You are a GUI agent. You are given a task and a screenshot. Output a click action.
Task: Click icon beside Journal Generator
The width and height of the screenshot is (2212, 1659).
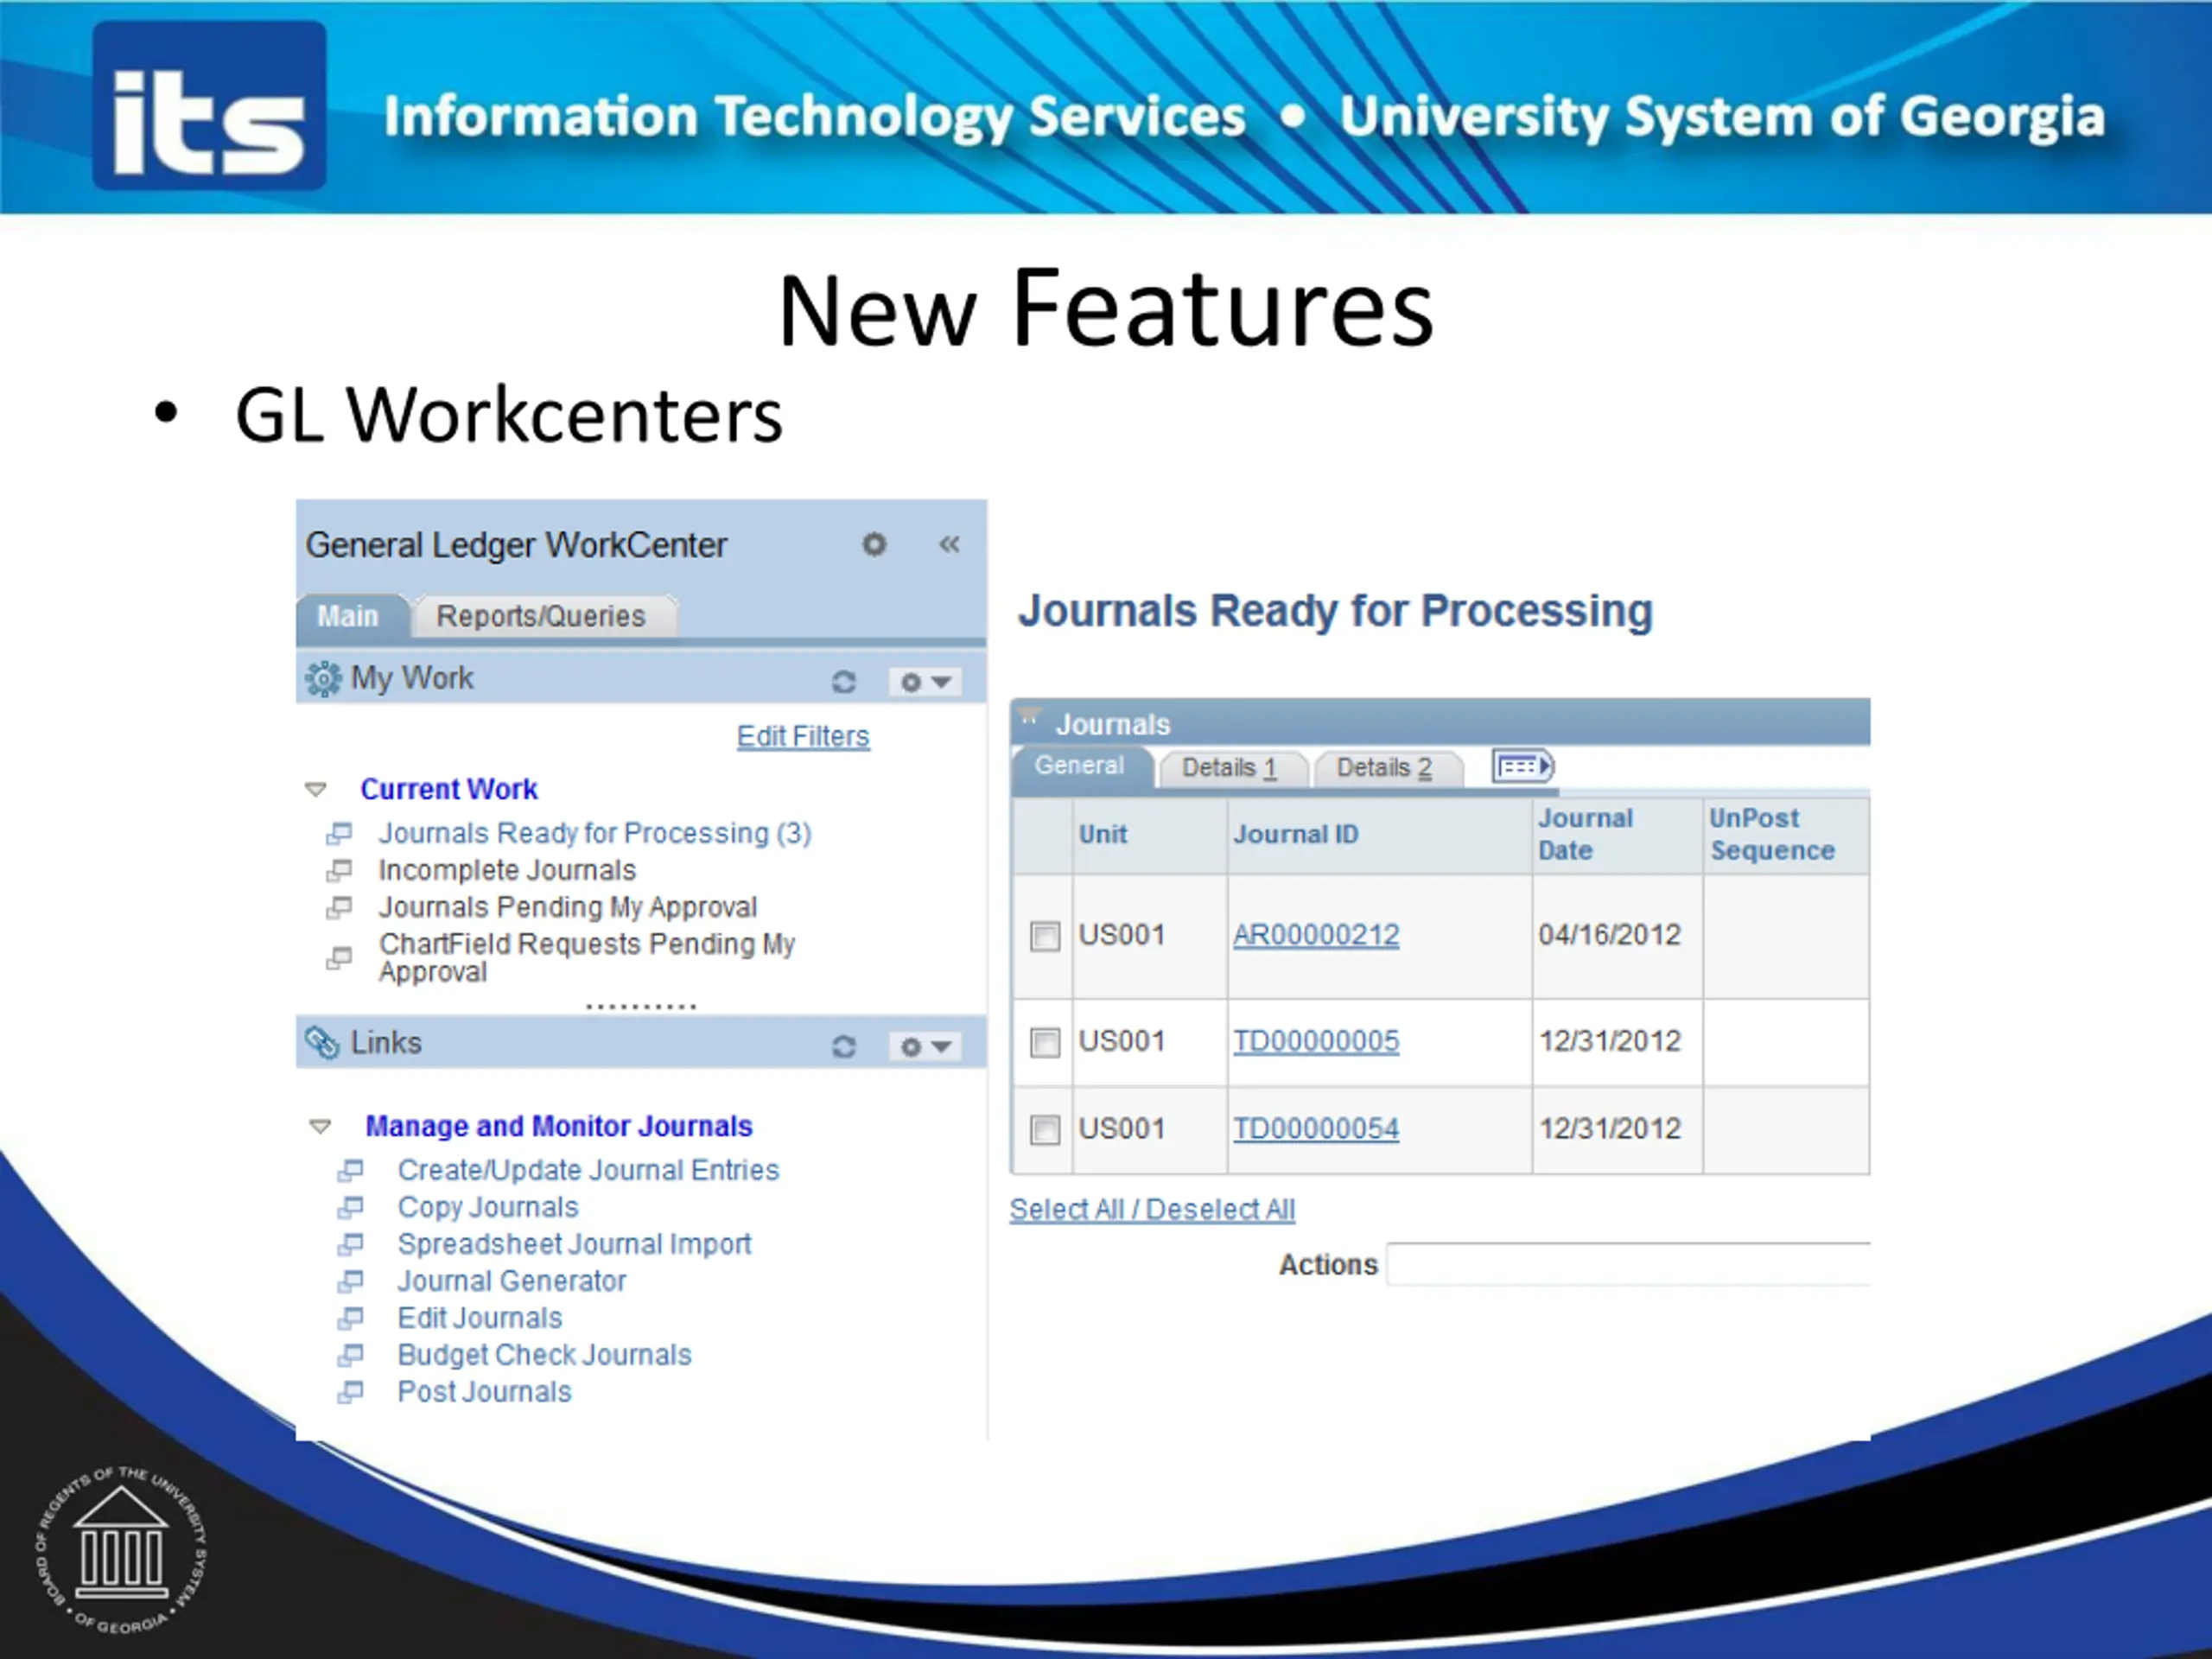pyautogui.click(x=351, y=1281)
